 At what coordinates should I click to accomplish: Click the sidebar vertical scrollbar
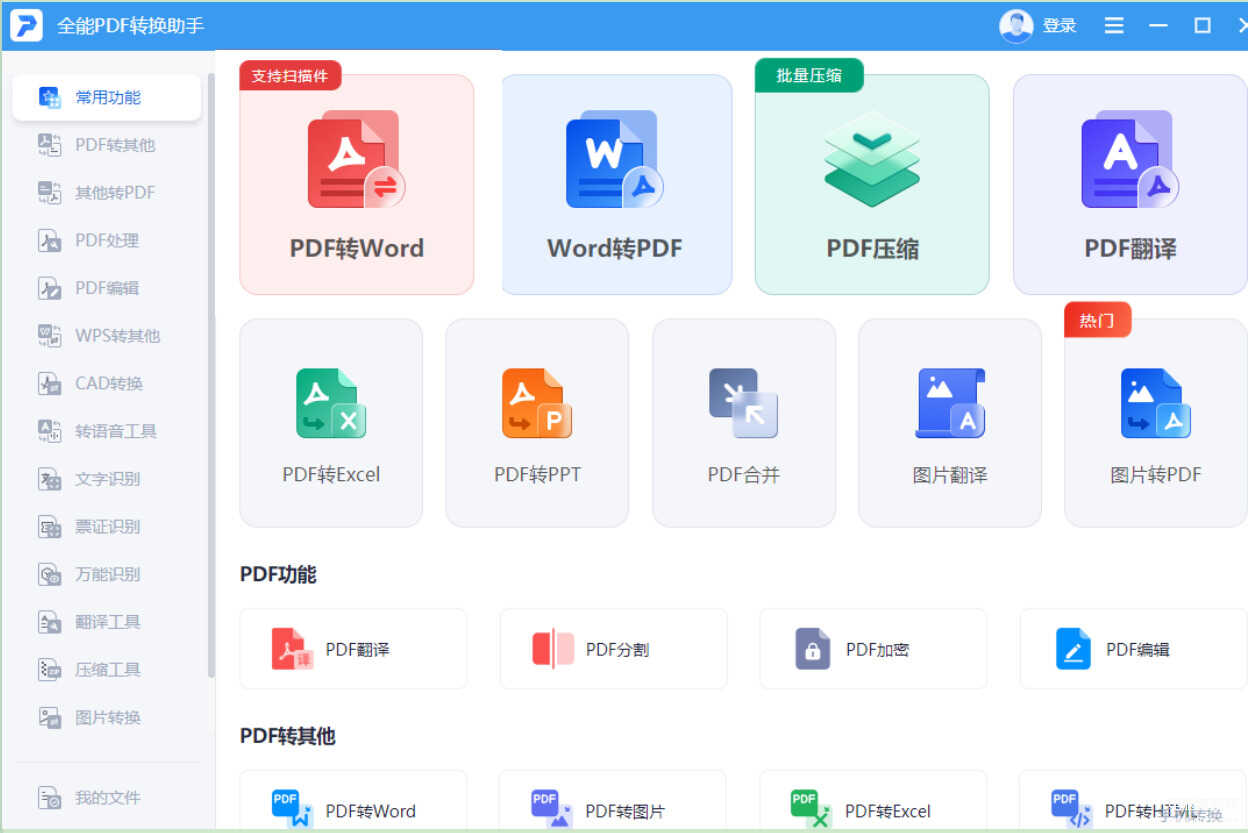tap(211, 375)
